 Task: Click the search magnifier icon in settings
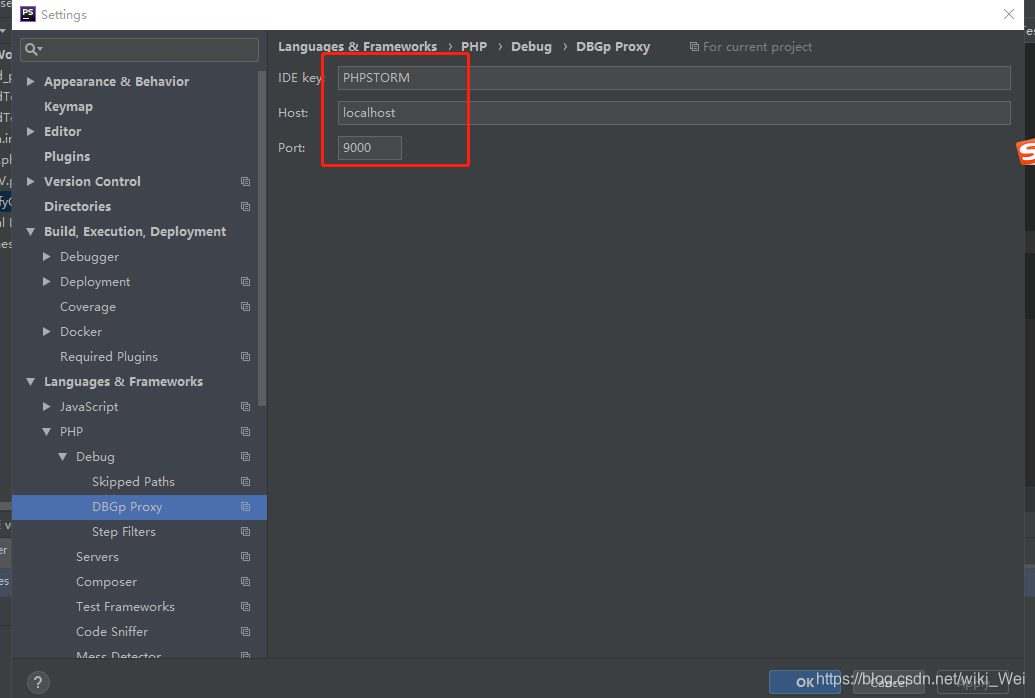coord(32,50)
